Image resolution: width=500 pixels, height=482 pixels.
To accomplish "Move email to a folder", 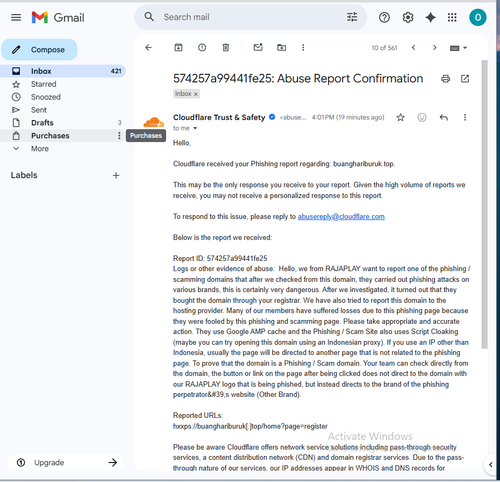I will 281,48.
